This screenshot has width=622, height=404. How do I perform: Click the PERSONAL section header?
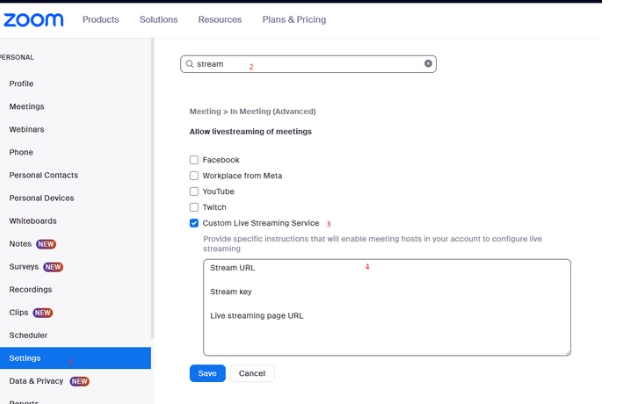(x=17, y=58)
